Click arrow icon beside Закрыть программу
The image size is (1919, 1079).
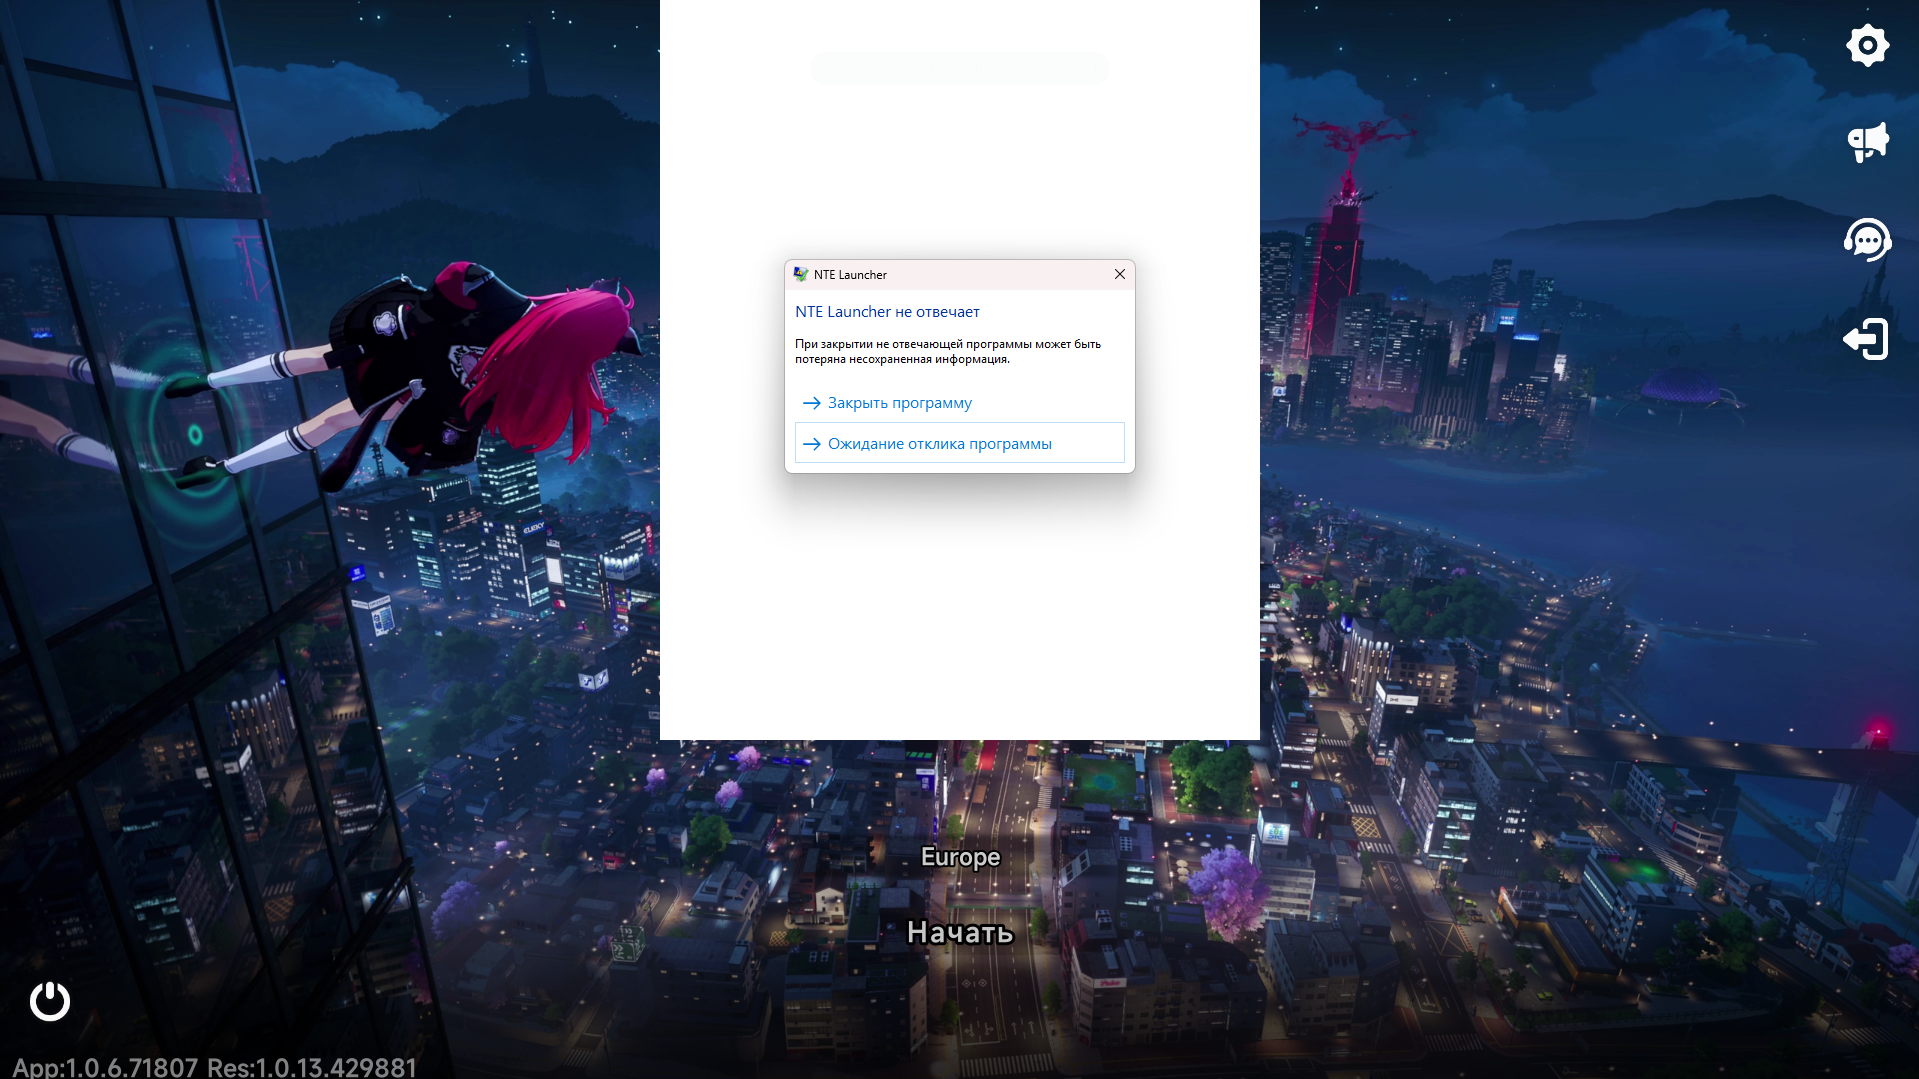pos(811,403)
